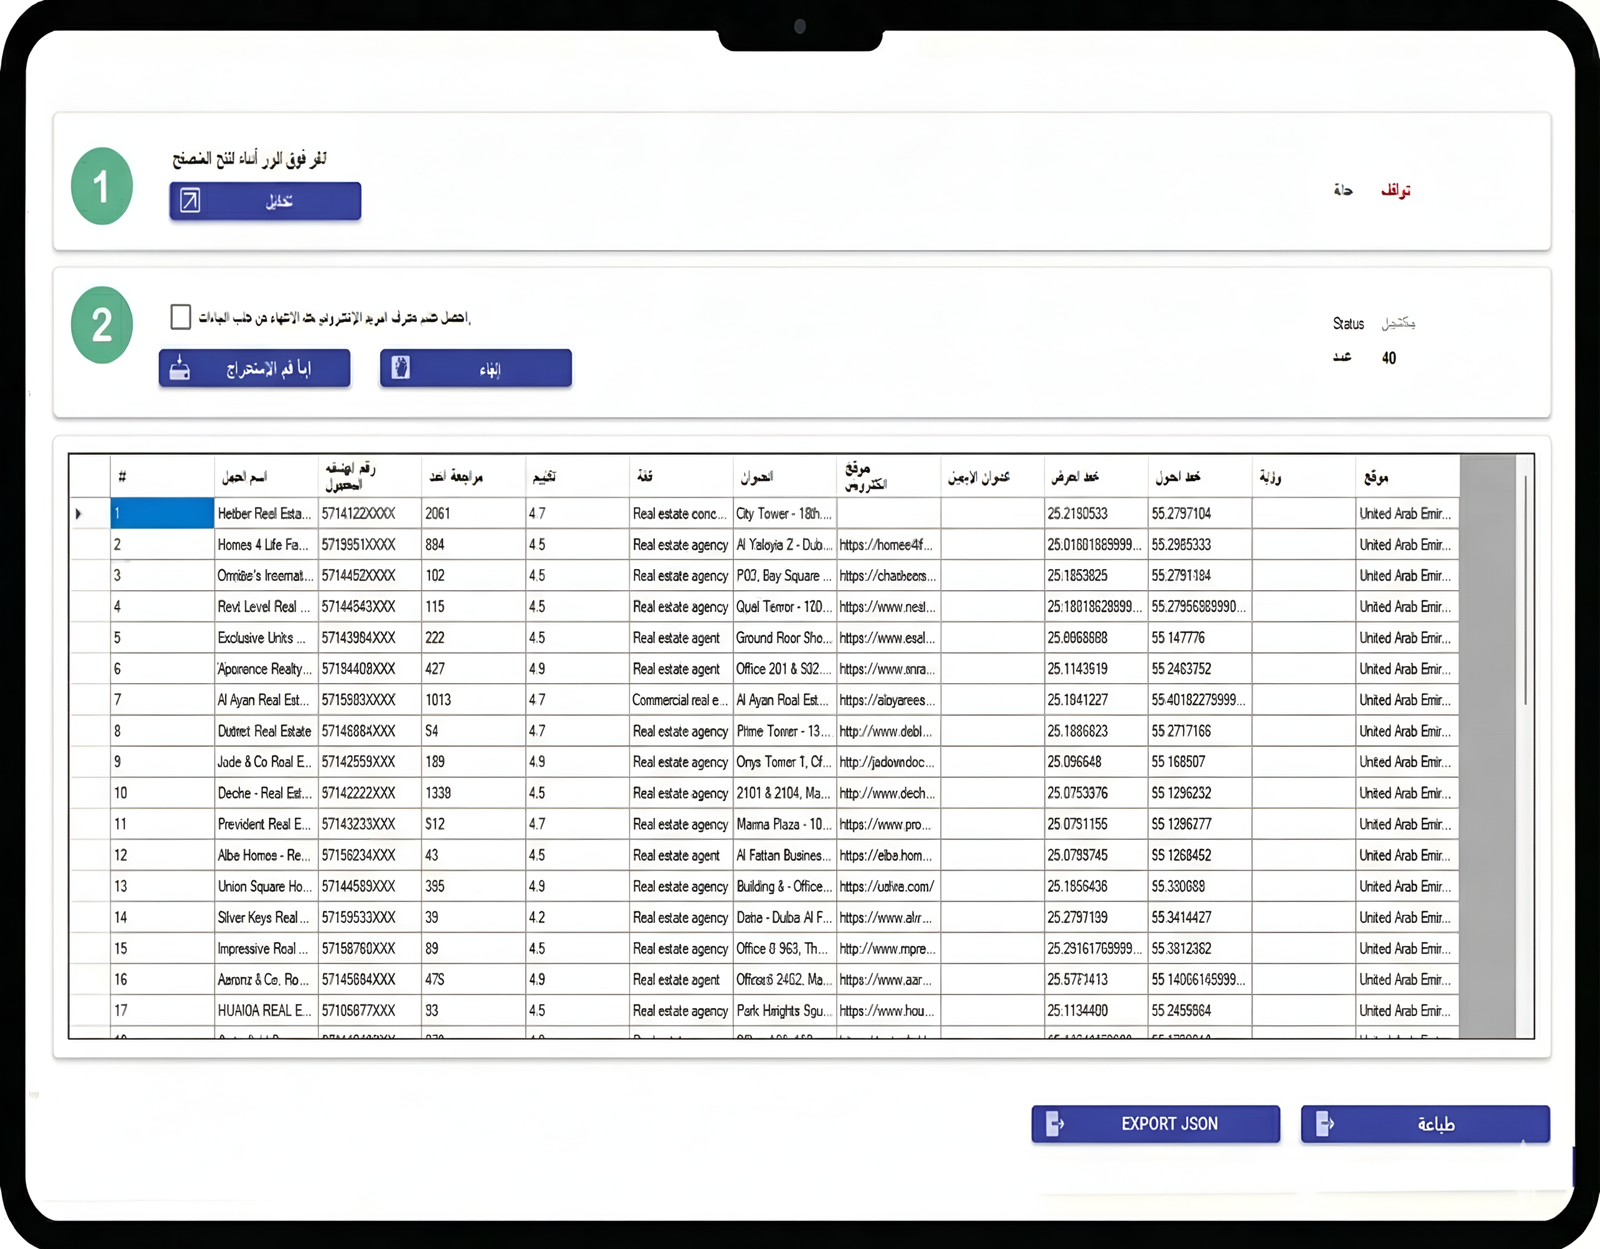1600x1249 pixels.
Task: Select the row header for row 5
Action: pyautogui.click(x=89, y=638)
